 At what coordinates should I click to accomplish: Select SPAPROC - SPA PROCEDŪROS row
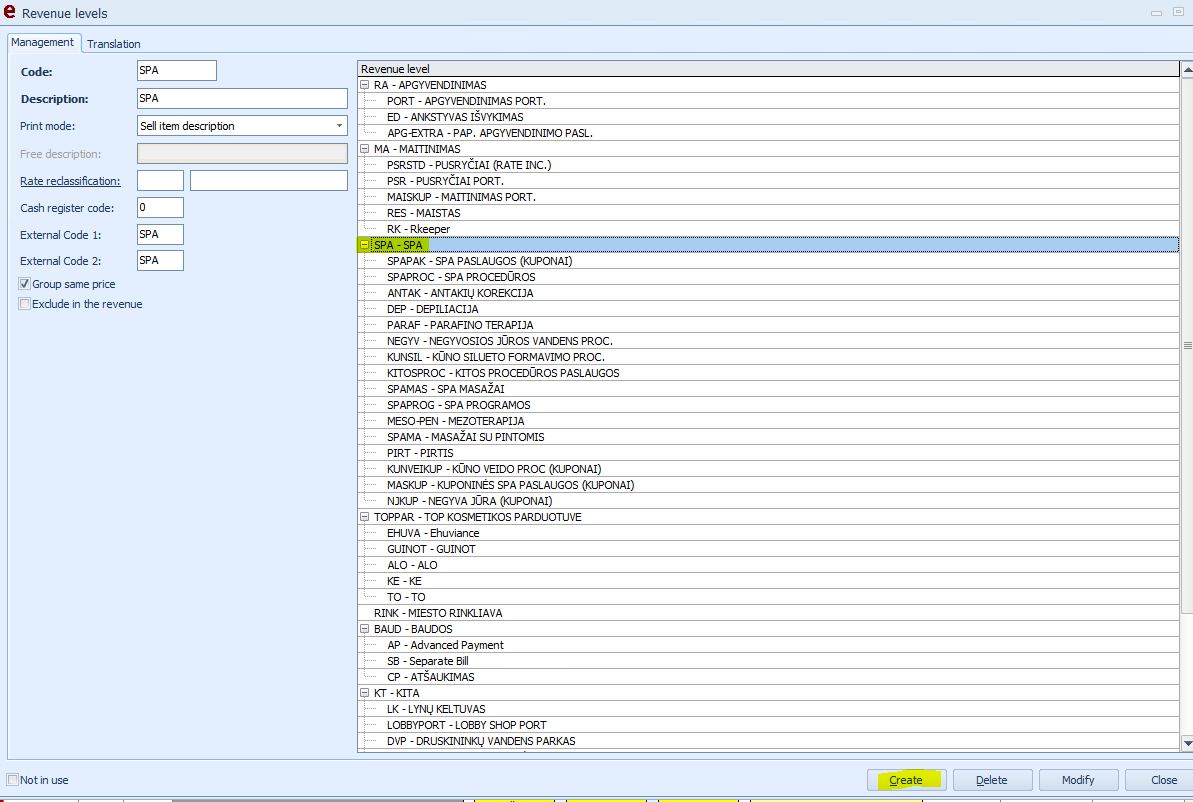[x=768, y=277]
